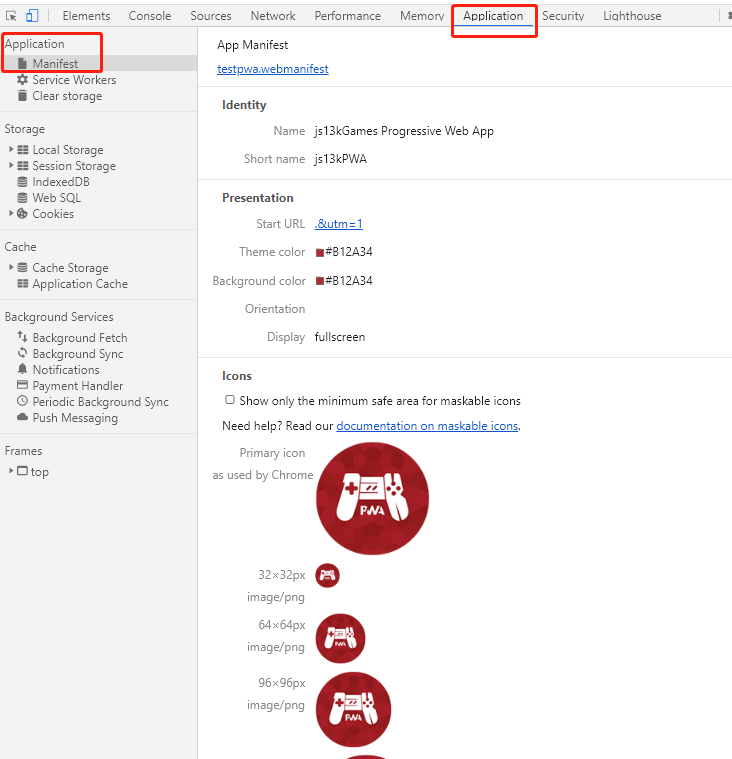Click the Clear storage trash icon

22,95
